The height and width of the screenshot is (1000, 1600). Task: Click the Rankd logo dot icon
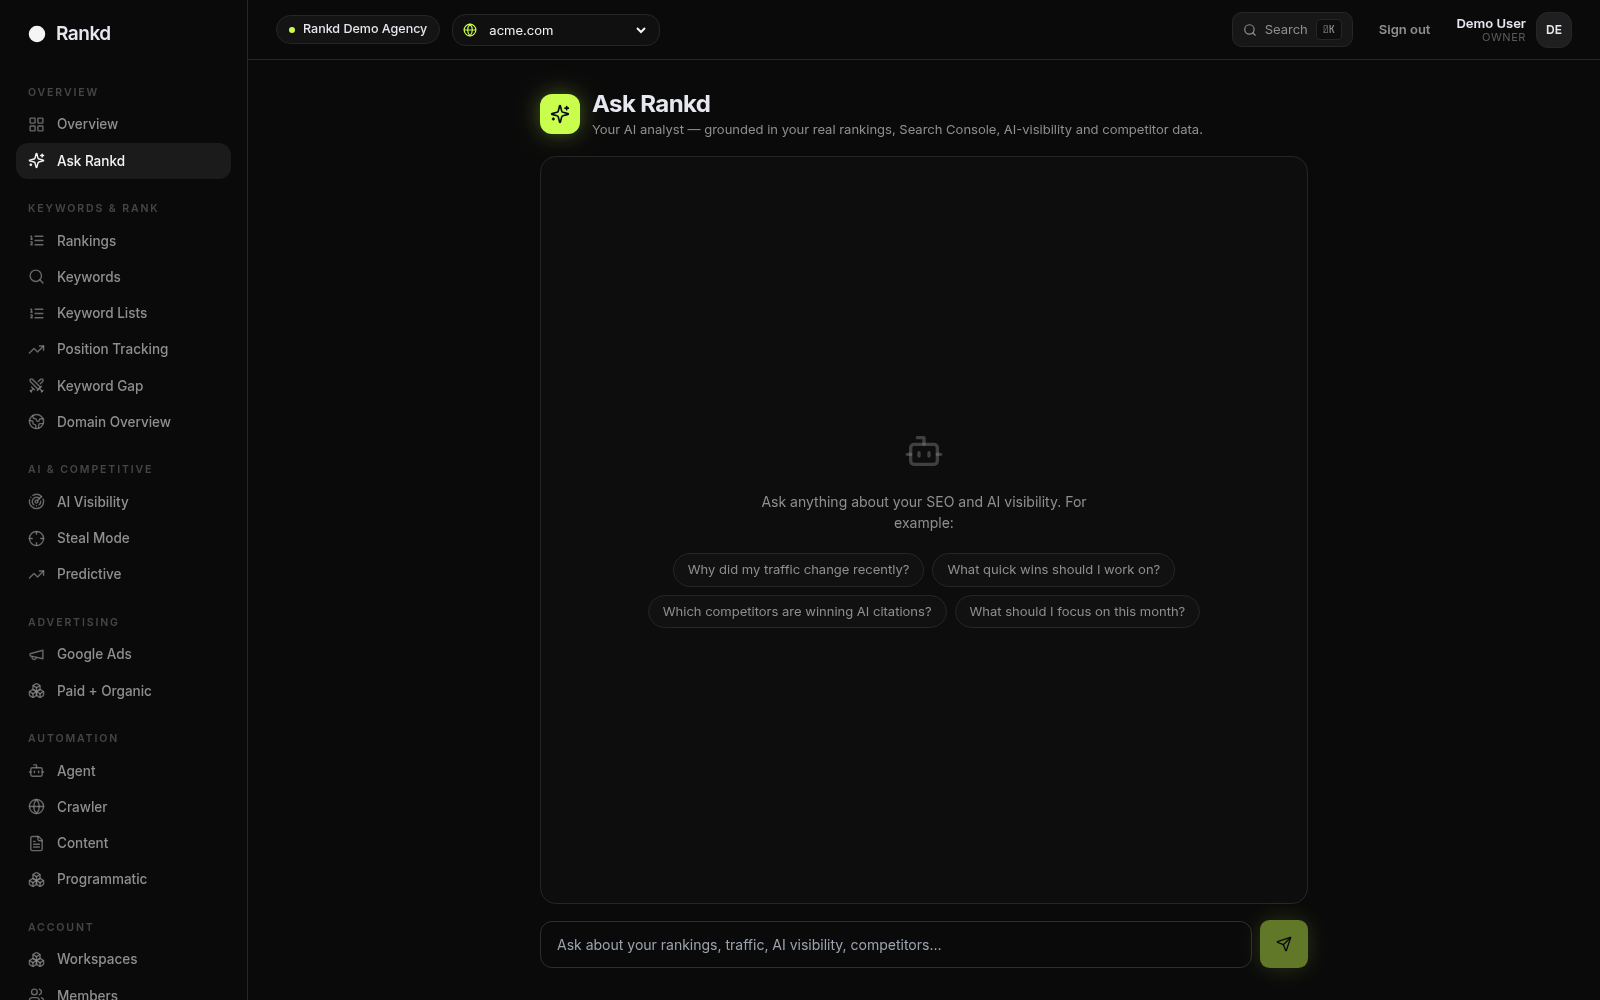37,34
